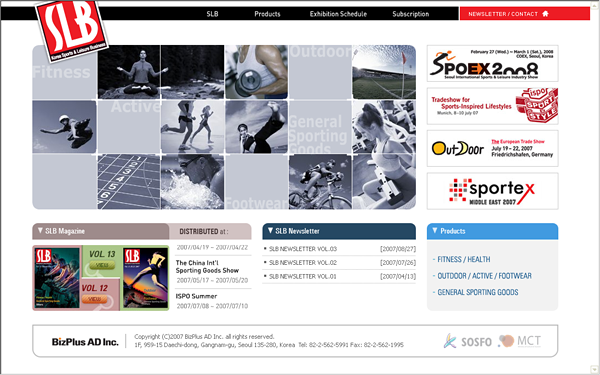Click the SLB logo in the header
The image size is (600, 375).
pos(72,30)
